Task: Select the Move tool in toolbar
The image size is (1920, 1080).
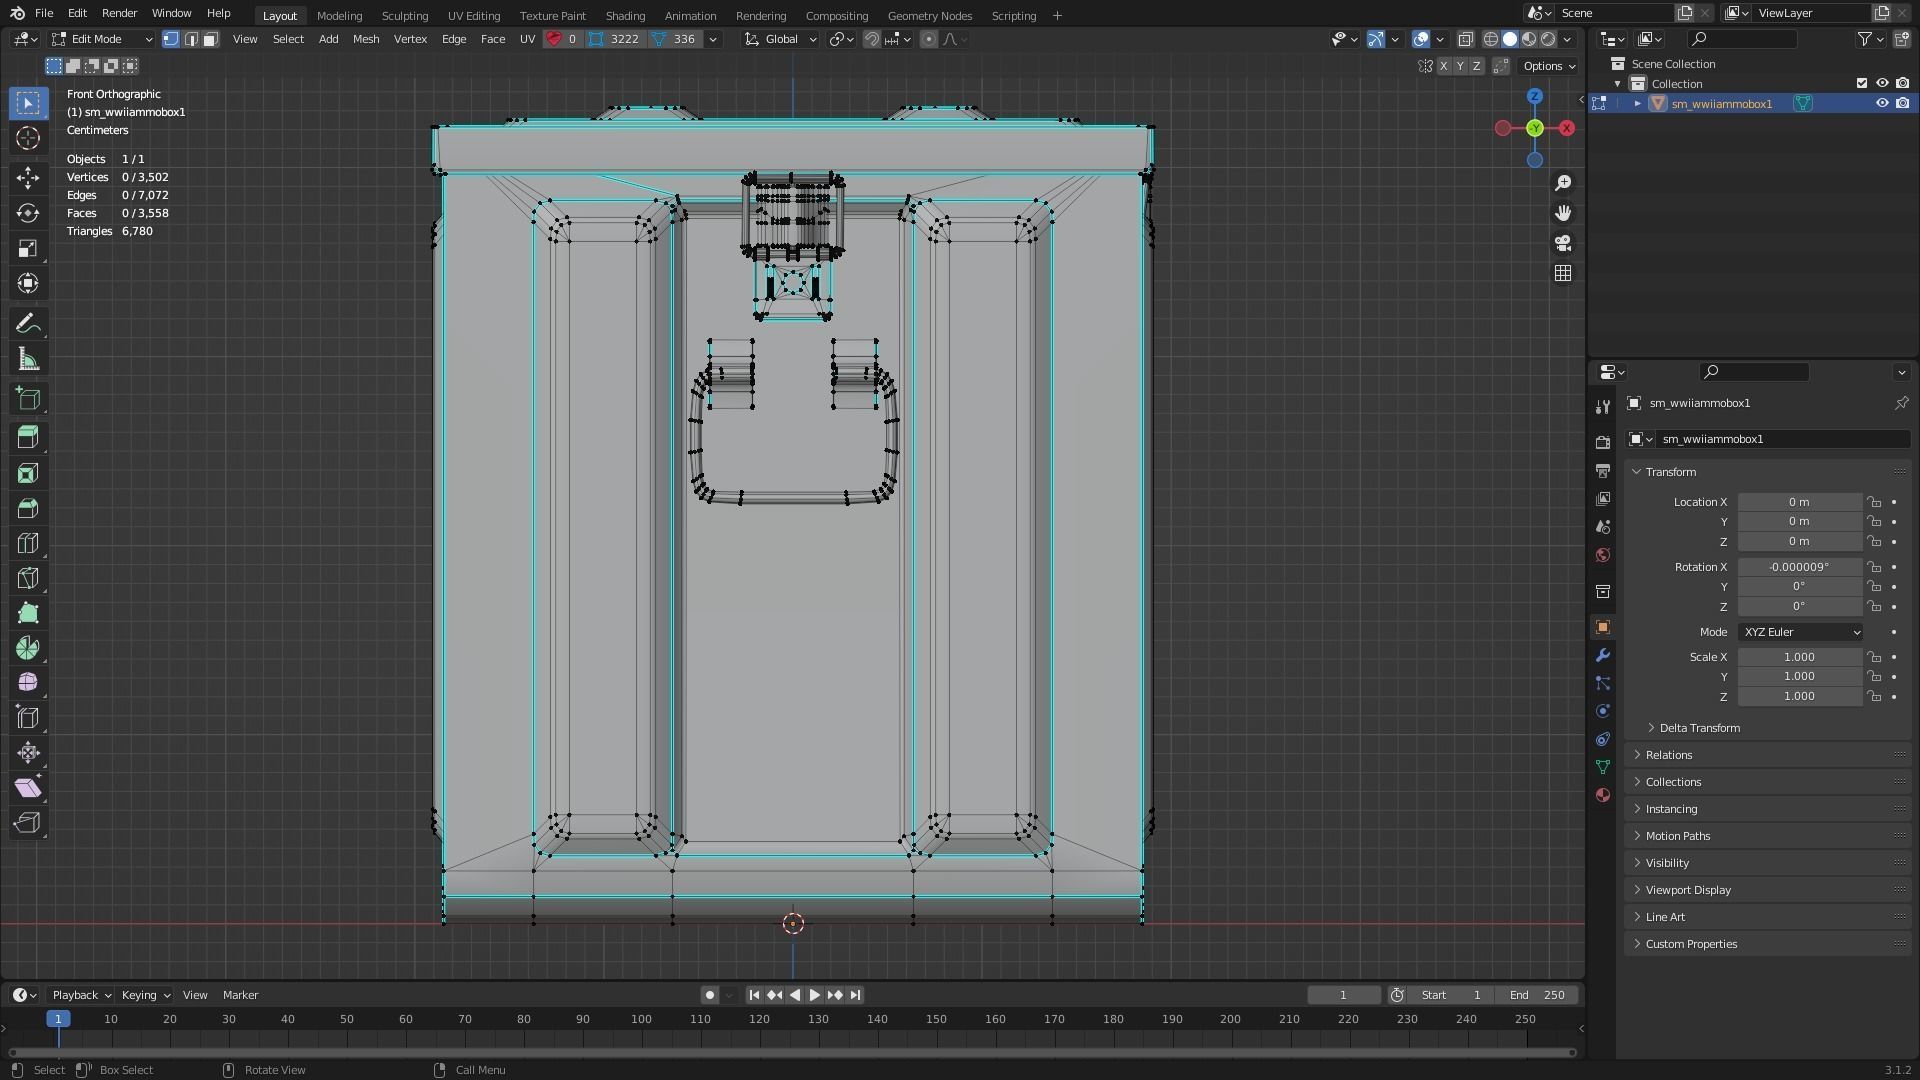Action: pos(28,178)
